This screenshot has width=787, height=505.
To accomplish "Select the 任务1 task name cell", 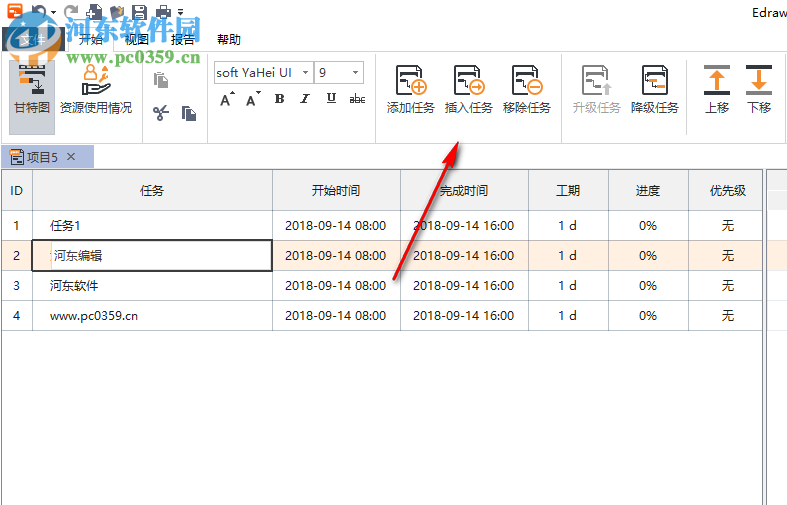I will tap(152, 225).
